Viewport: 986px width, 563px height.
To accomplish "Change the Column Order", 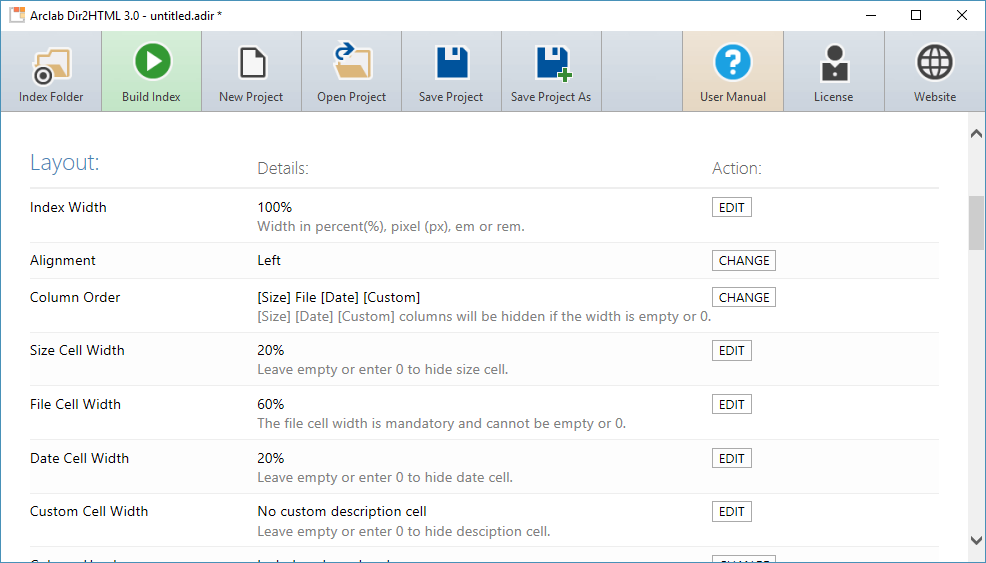I will pos(744,298).
